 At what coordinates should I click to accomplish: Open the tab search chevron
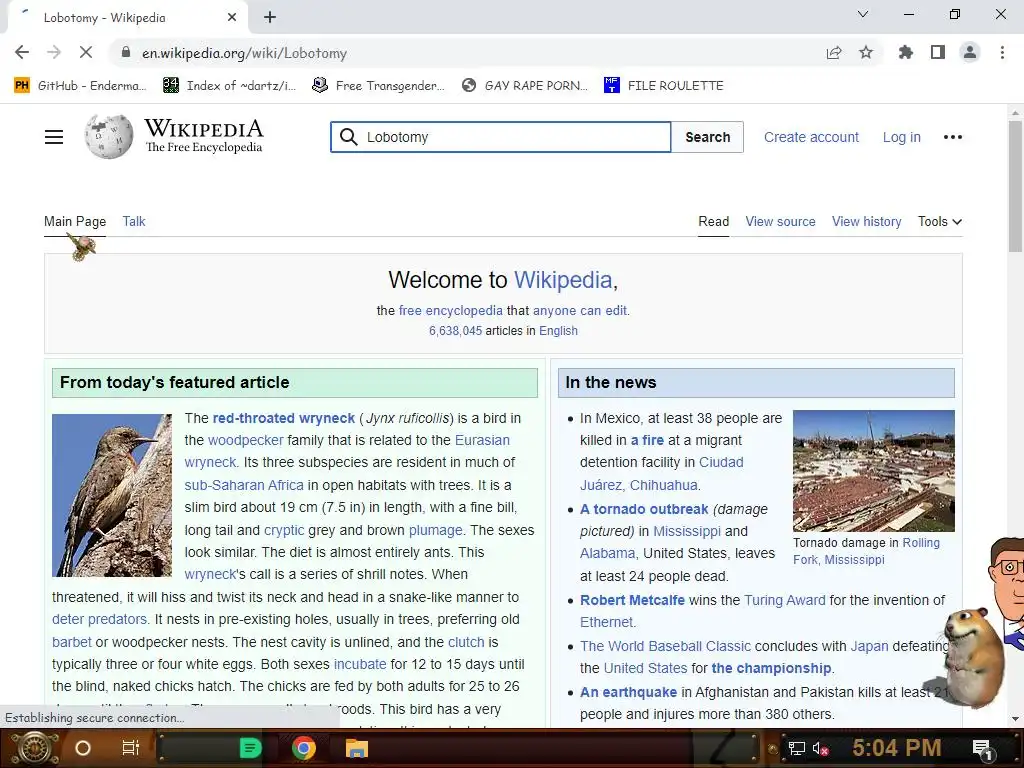coord(863,14)
